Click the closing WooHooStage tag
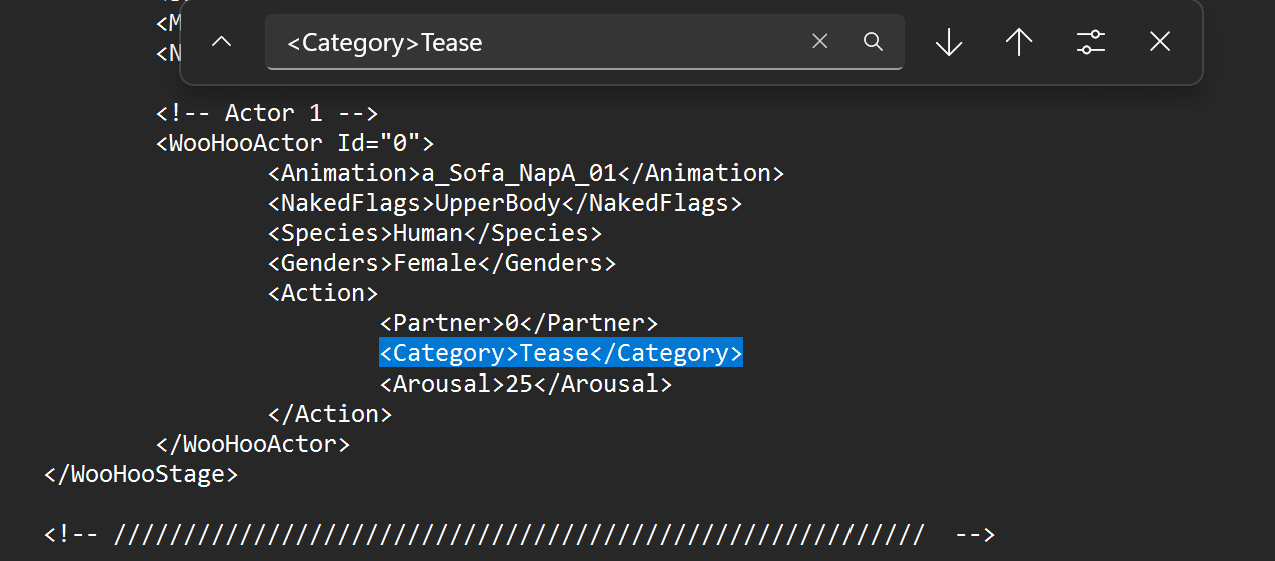 tap(141, 473)
